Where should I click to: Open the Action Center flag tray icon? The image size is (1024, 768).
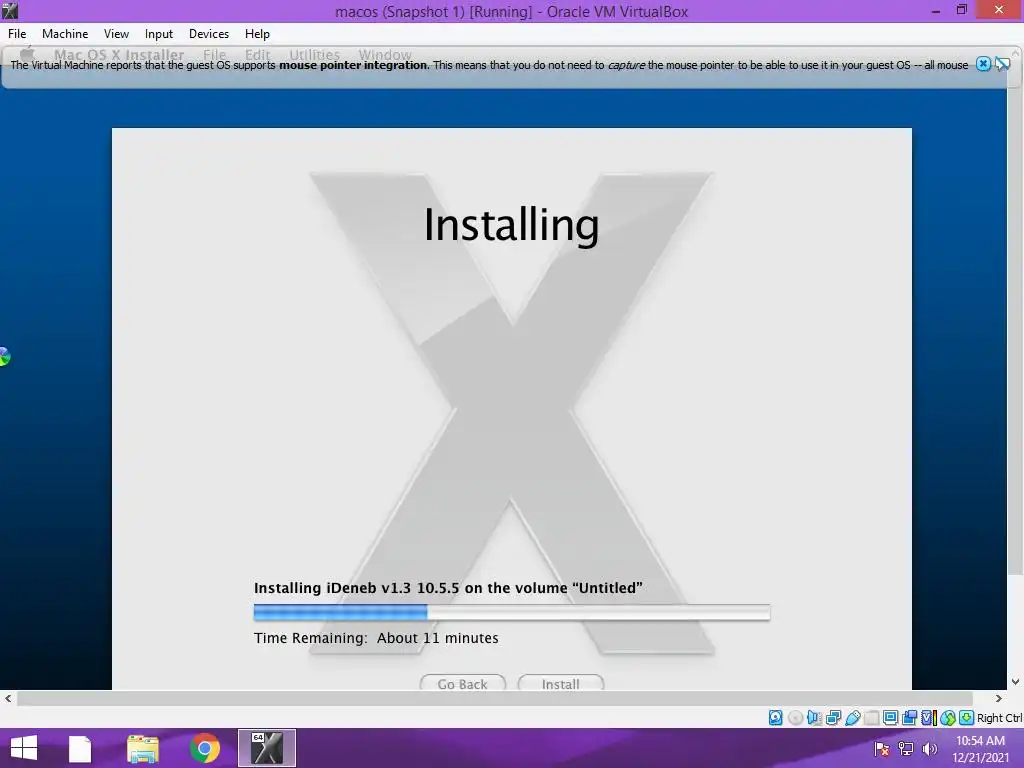[882, 749]
